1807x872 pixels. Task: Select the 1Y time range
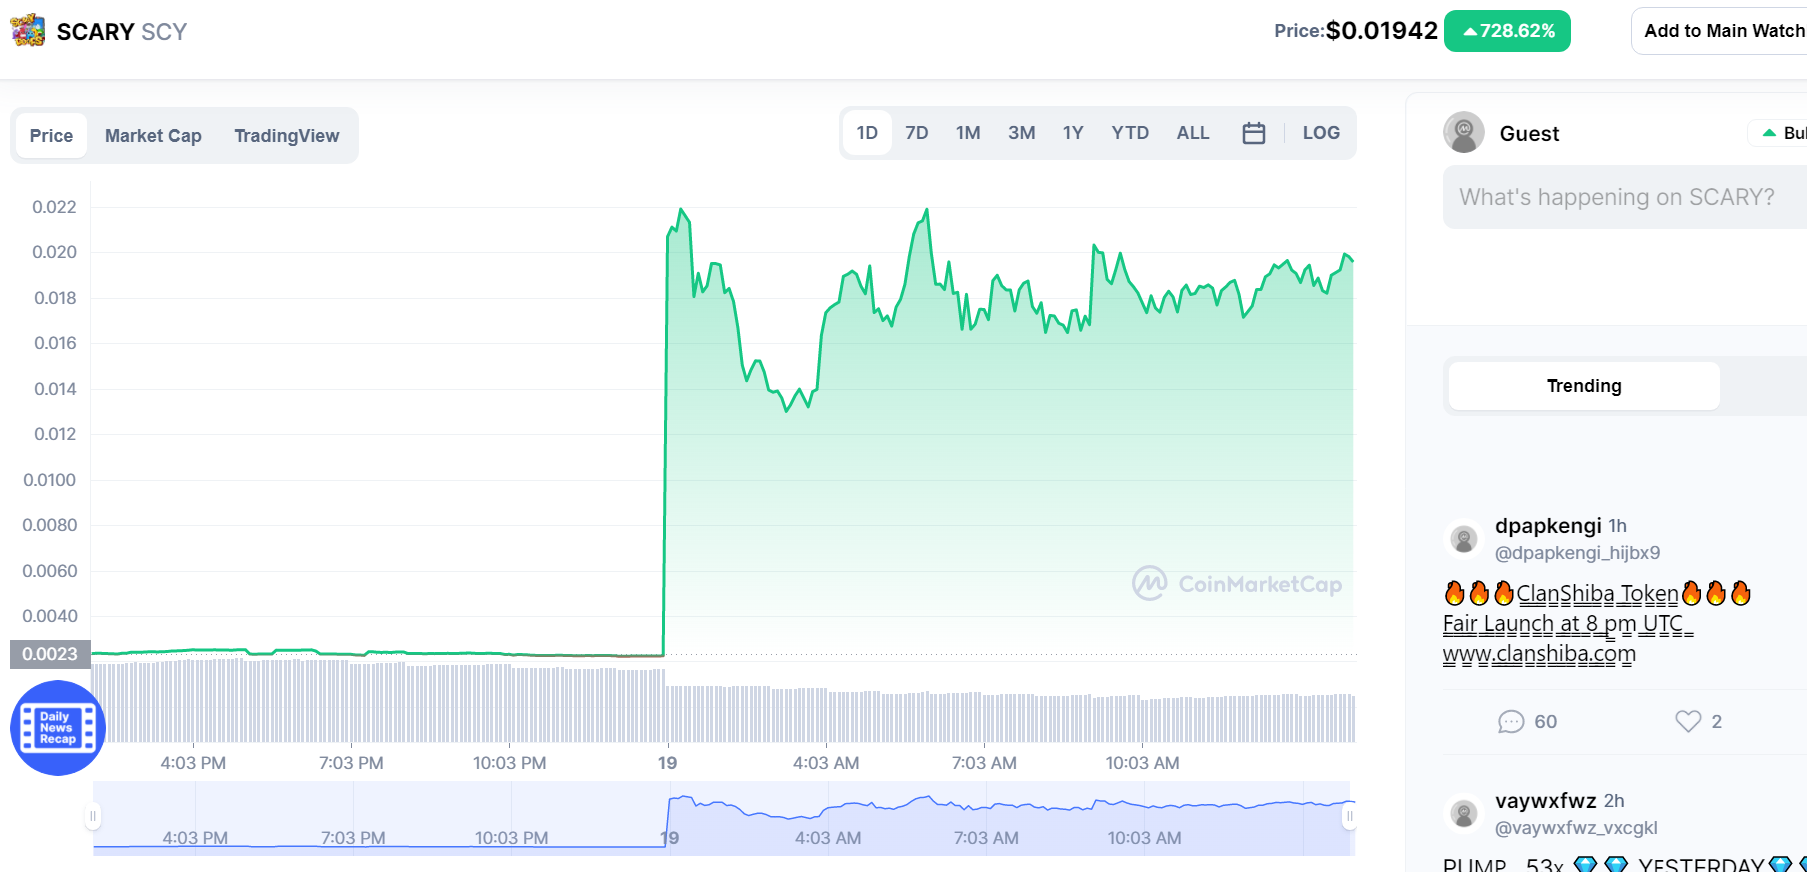click(1073, 133)
